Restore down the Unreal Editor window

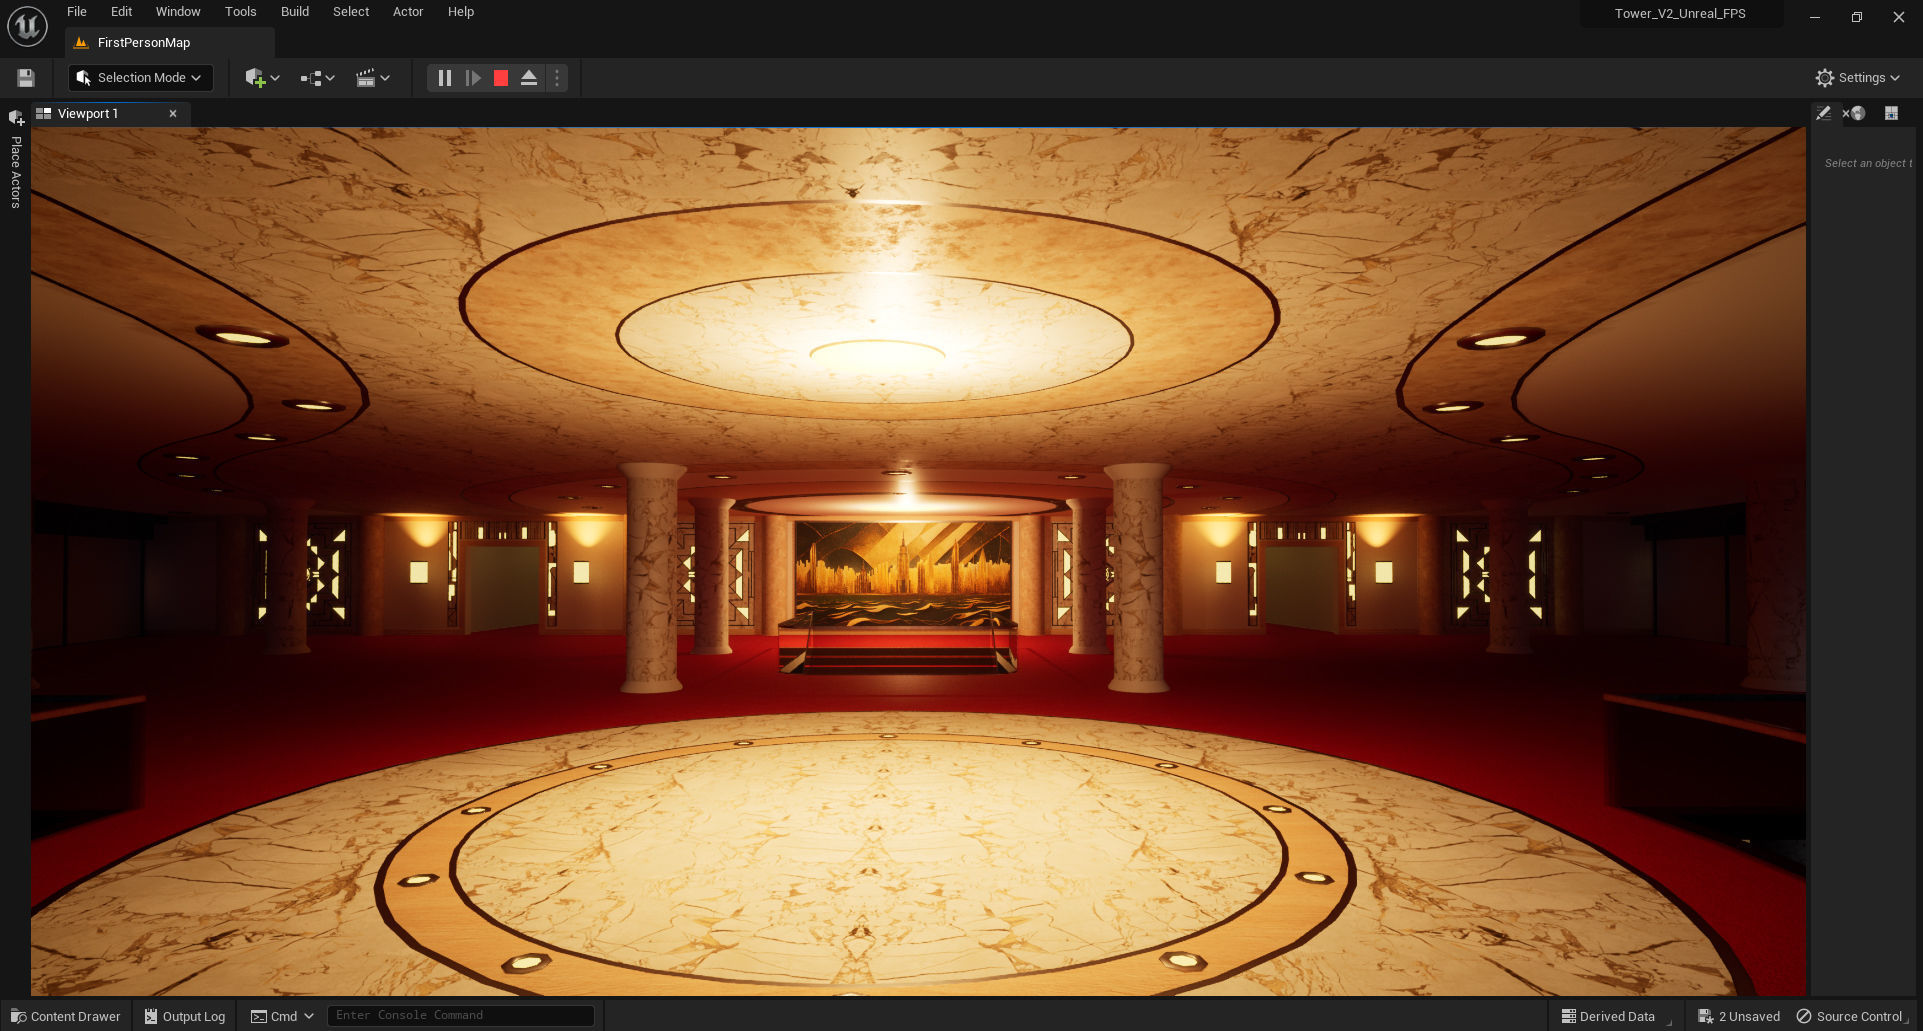(1857, 17)
